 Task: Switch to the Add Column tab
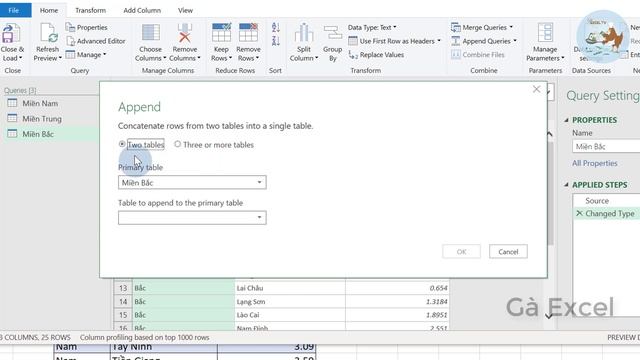point(142,10)
